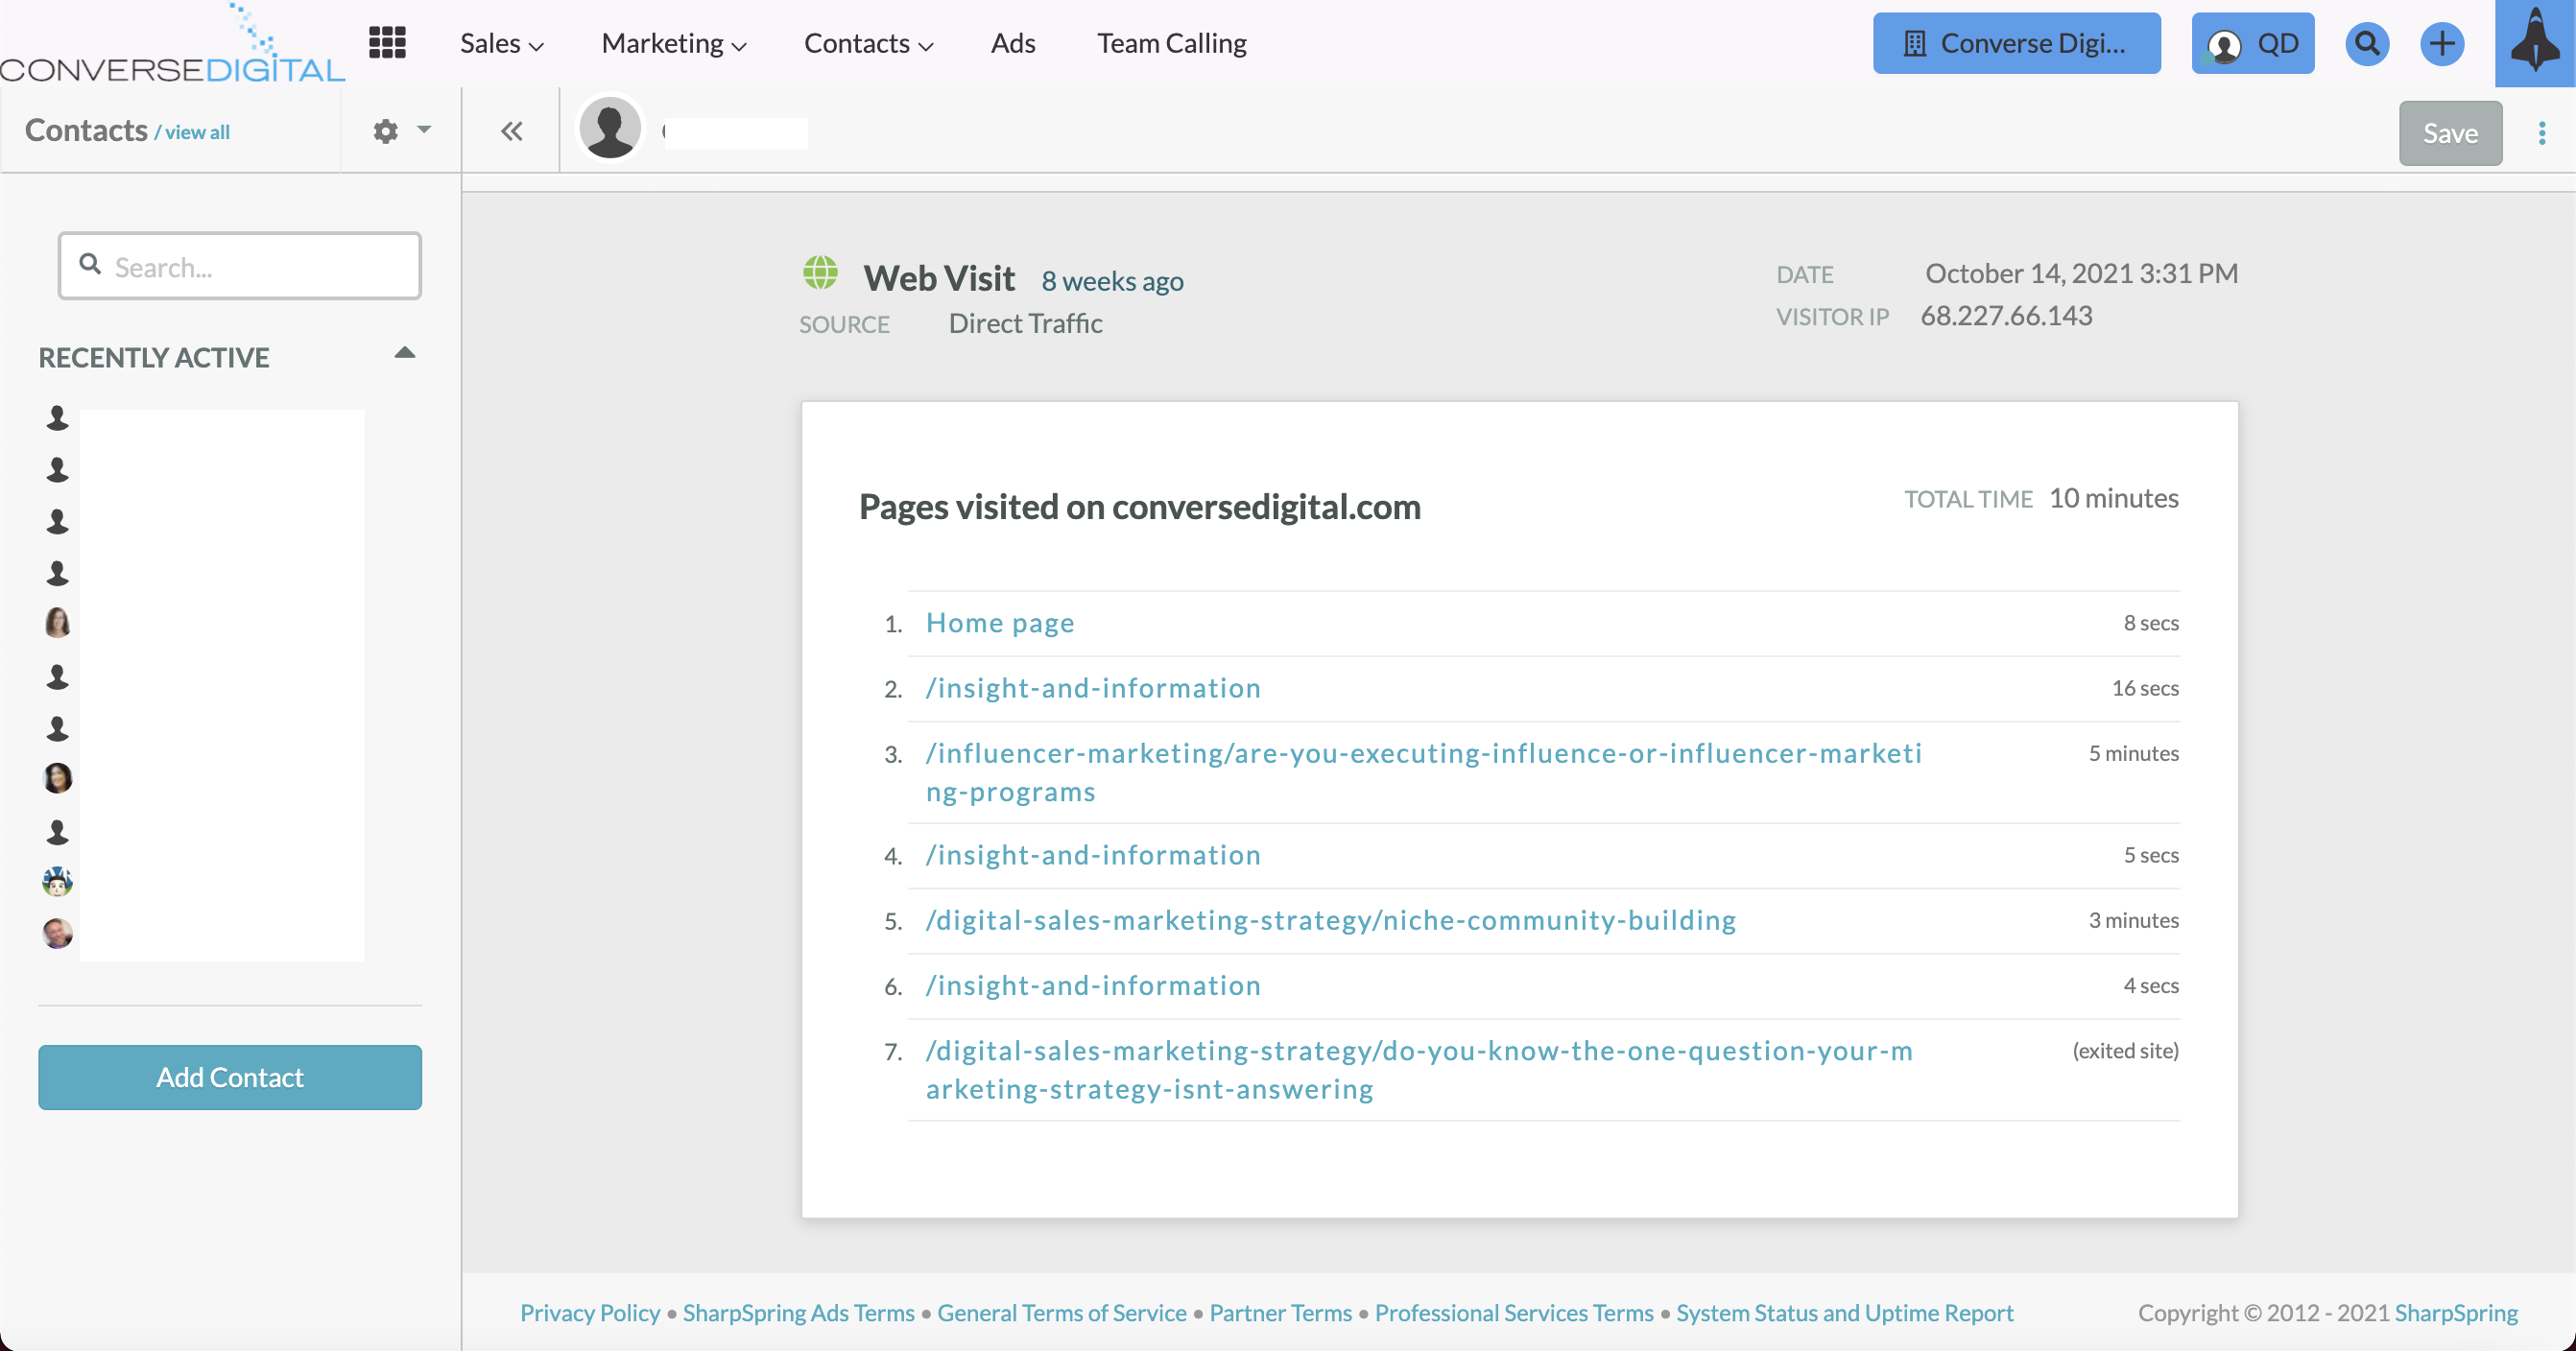Click the contacts Search field
This screenshot has width=2576, height=1351.
240,266
